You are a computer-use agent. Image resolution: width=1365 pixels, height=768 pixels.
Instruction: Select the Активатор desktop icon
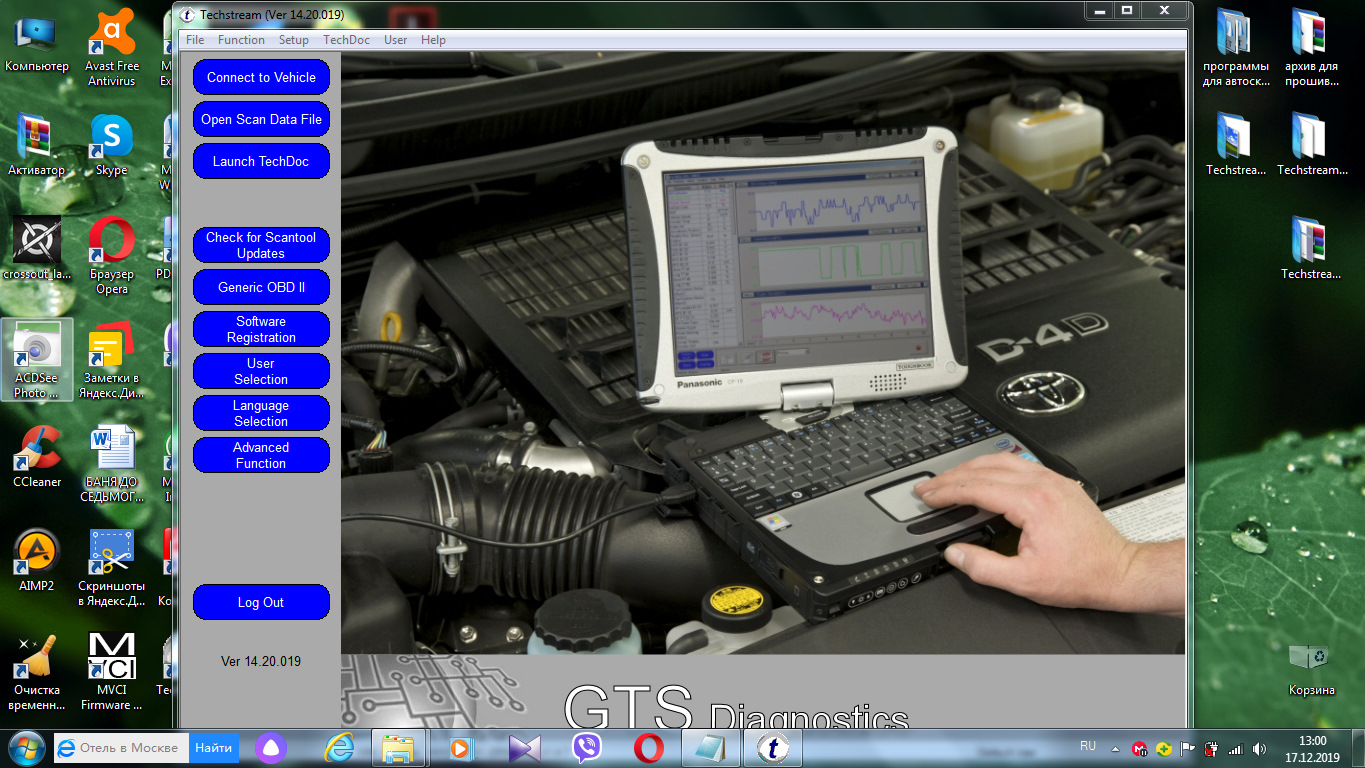coord(37,146)
